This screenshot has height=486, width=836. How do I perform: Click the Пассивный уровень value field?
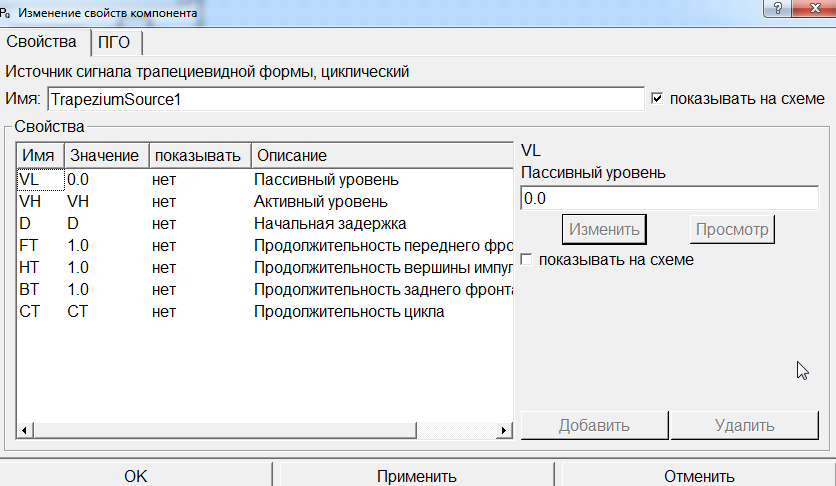tap(669, 198)
